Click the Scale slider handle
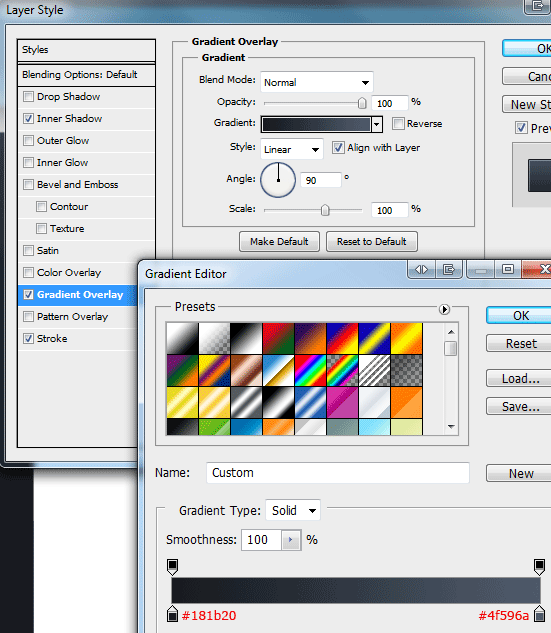Image resolution: width=551 pixels, height=633 pixels. click(325, 210)
